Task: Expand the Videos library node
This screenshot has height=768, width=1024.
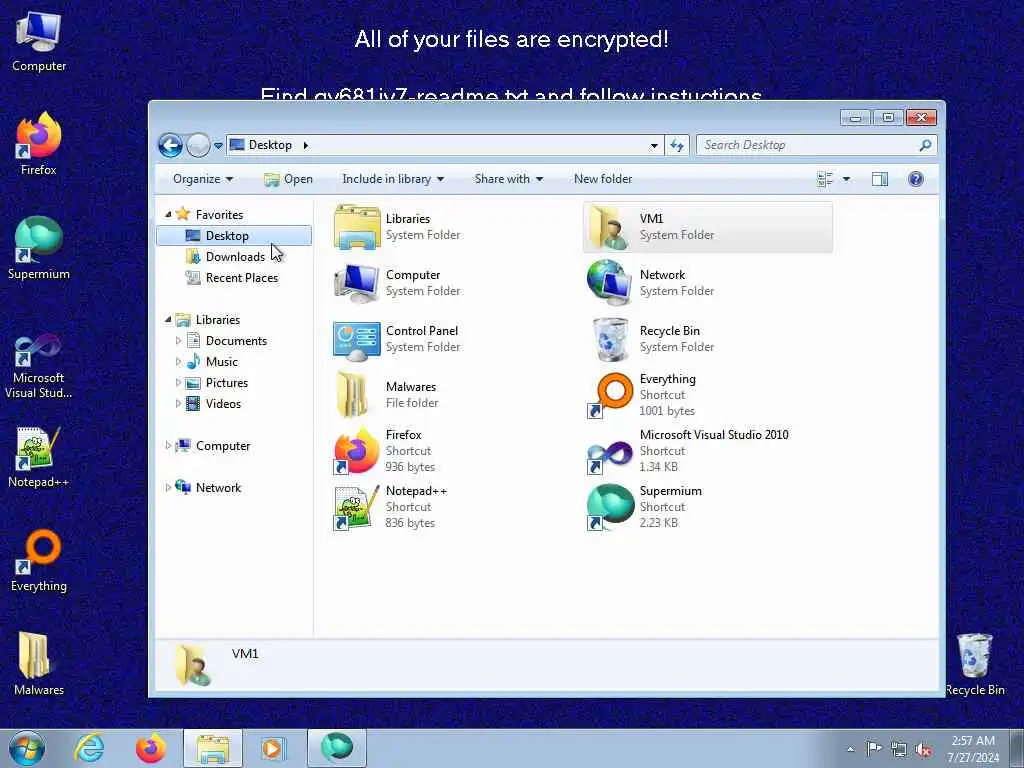Action: tap(178, 404)
